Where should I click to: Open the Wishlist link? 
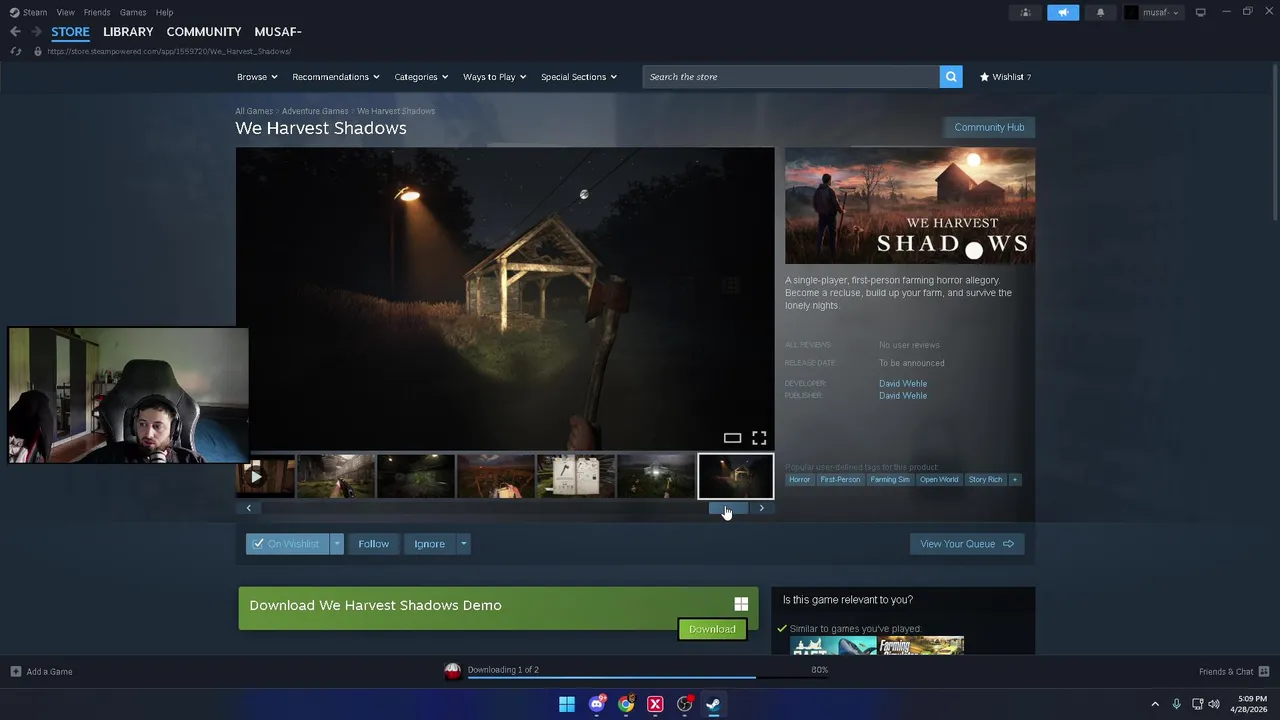pos(1005,77)
